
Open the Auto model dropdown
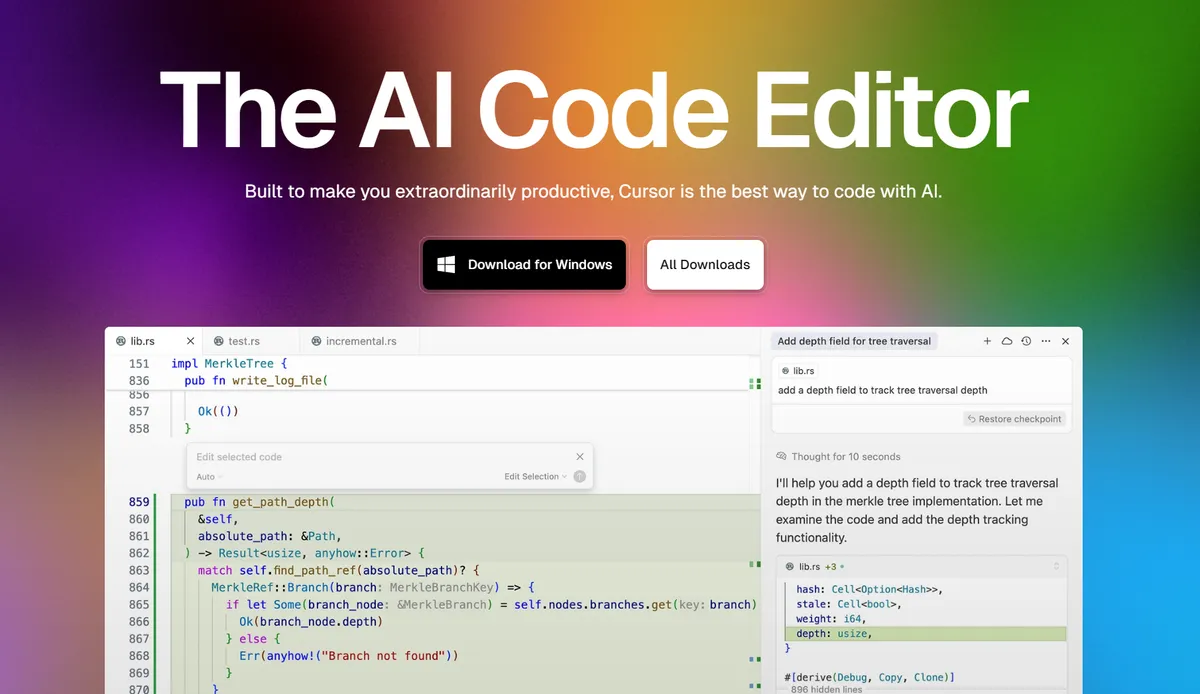point(209,477)
